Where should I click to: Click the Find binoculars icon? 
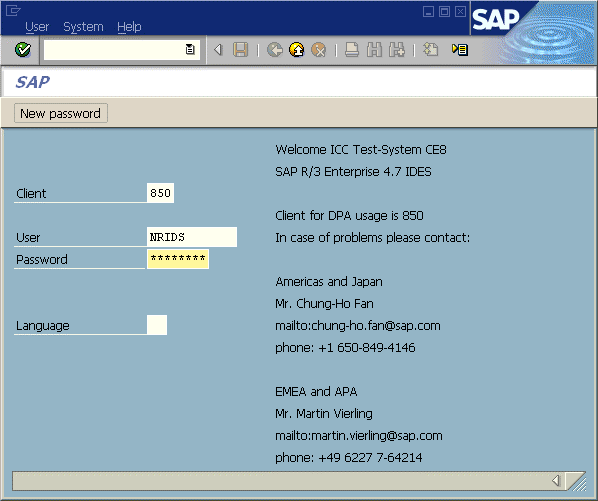[x=374, y=50]
